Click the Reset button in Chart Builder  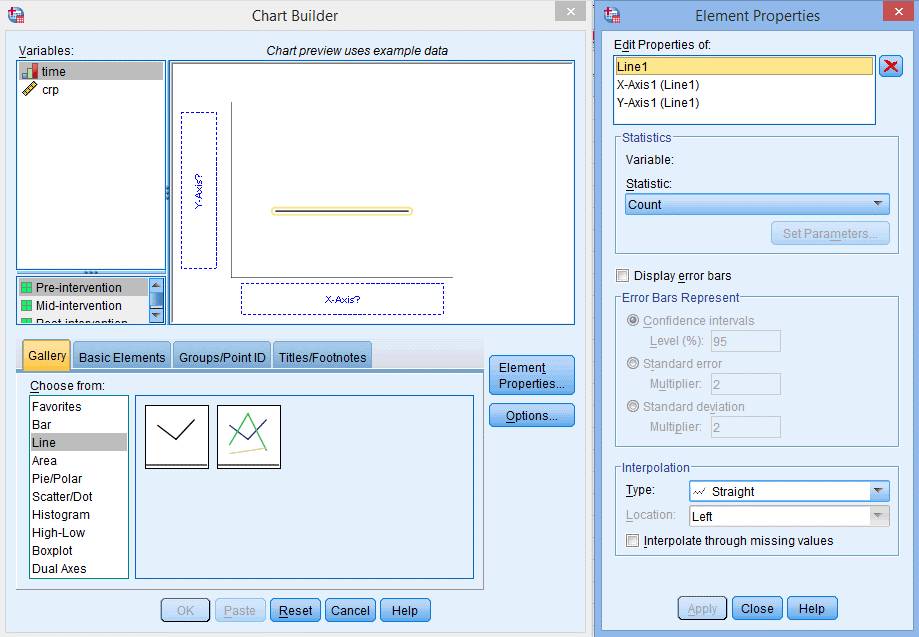point(295,610)
